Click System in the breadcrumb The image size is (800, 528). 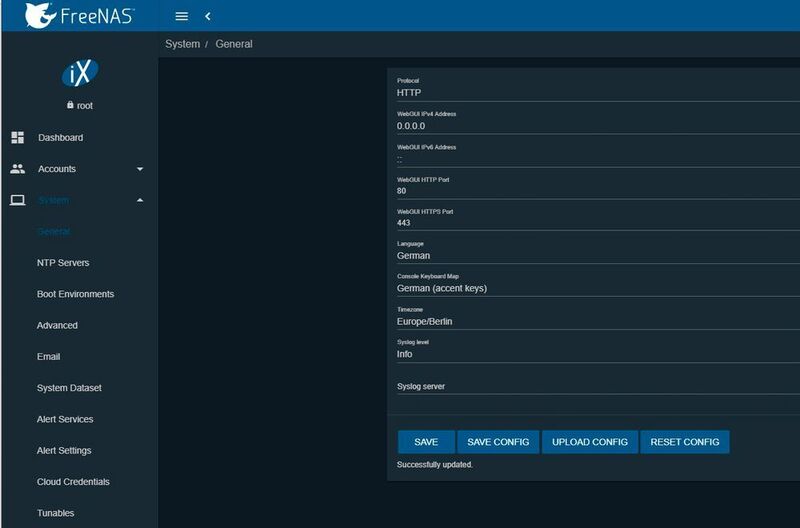(182, 44)
